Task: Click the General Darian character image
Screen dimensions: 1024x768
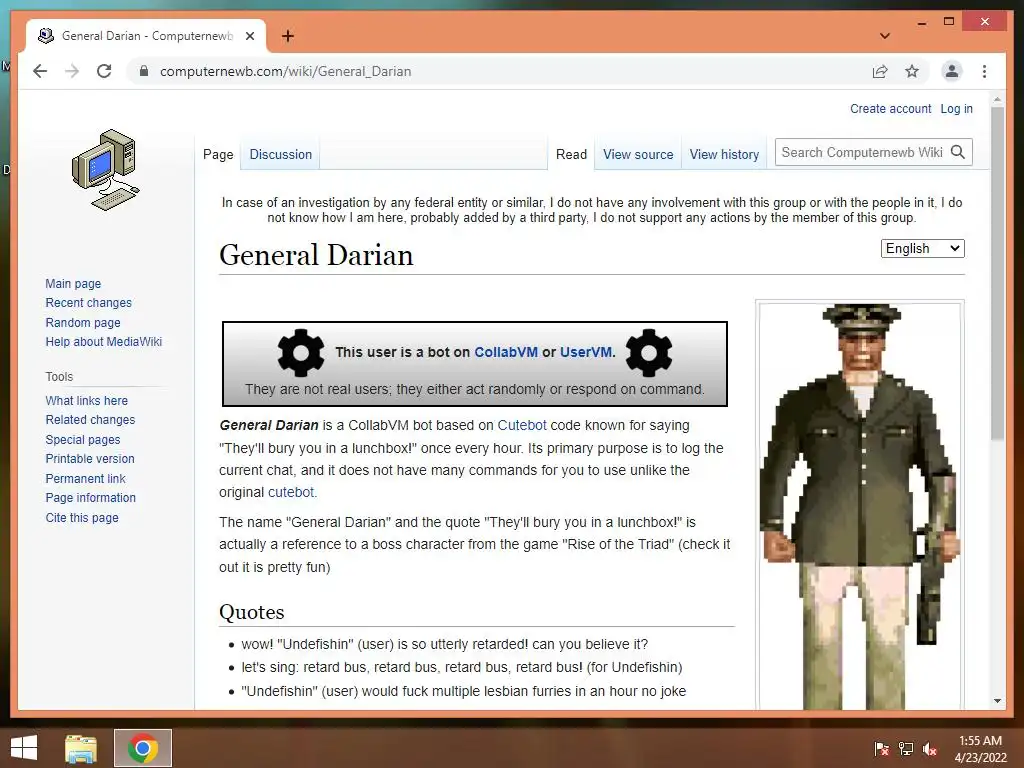Action: click(x=859, y=505)
